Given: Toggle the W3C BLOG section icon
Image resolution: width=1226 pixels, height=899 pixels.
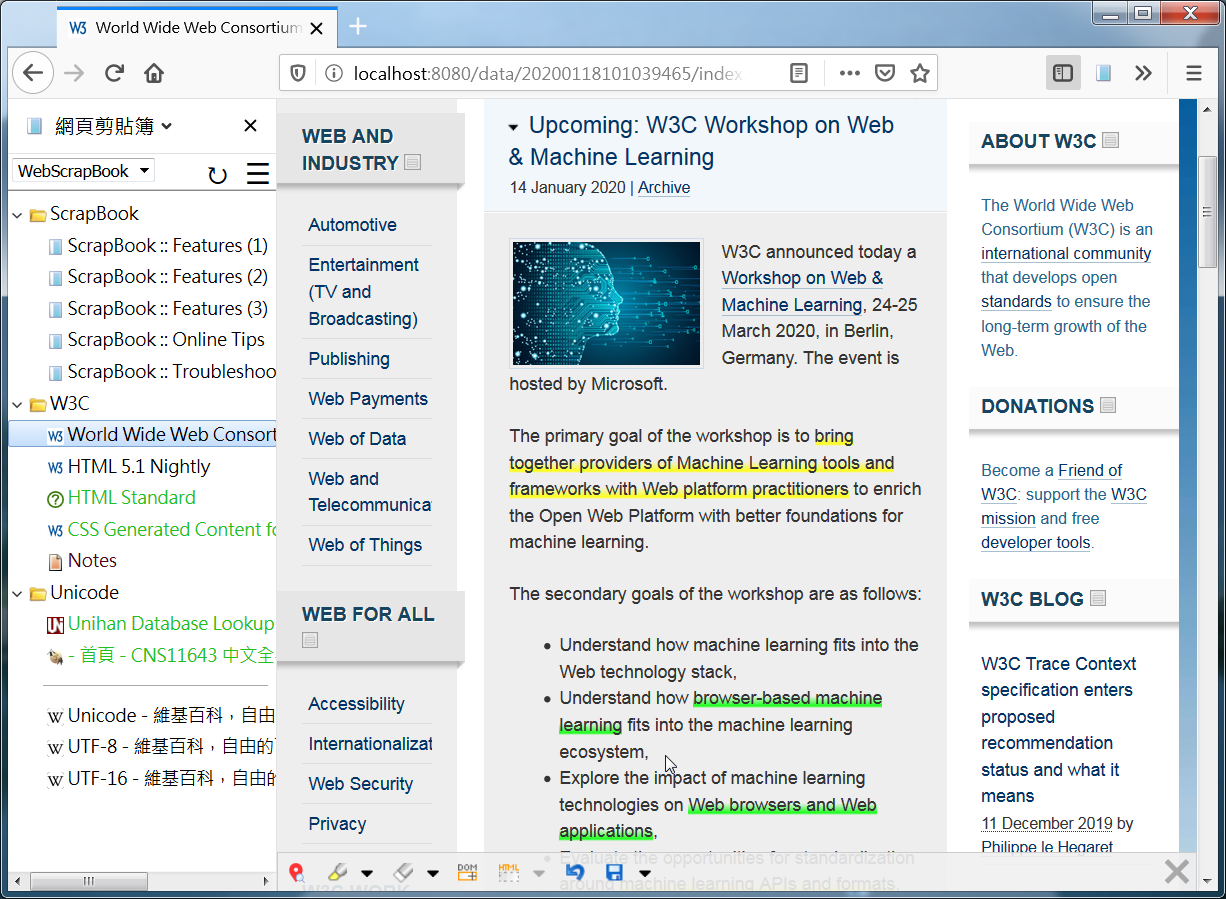Looking at the screenshot, I should (x=1098, y=598).
